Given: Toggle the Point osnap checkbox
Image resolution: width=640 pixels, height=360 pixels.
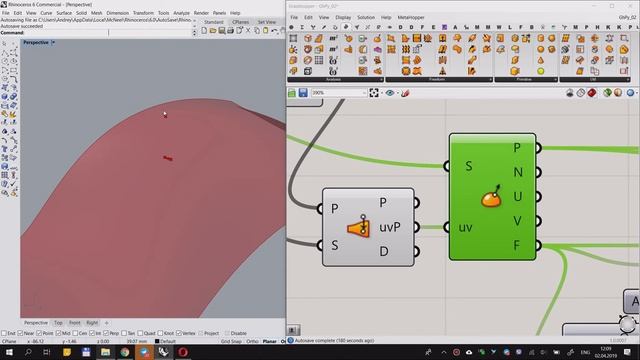Looking at the screenshot, I should (x=39, y=333).
